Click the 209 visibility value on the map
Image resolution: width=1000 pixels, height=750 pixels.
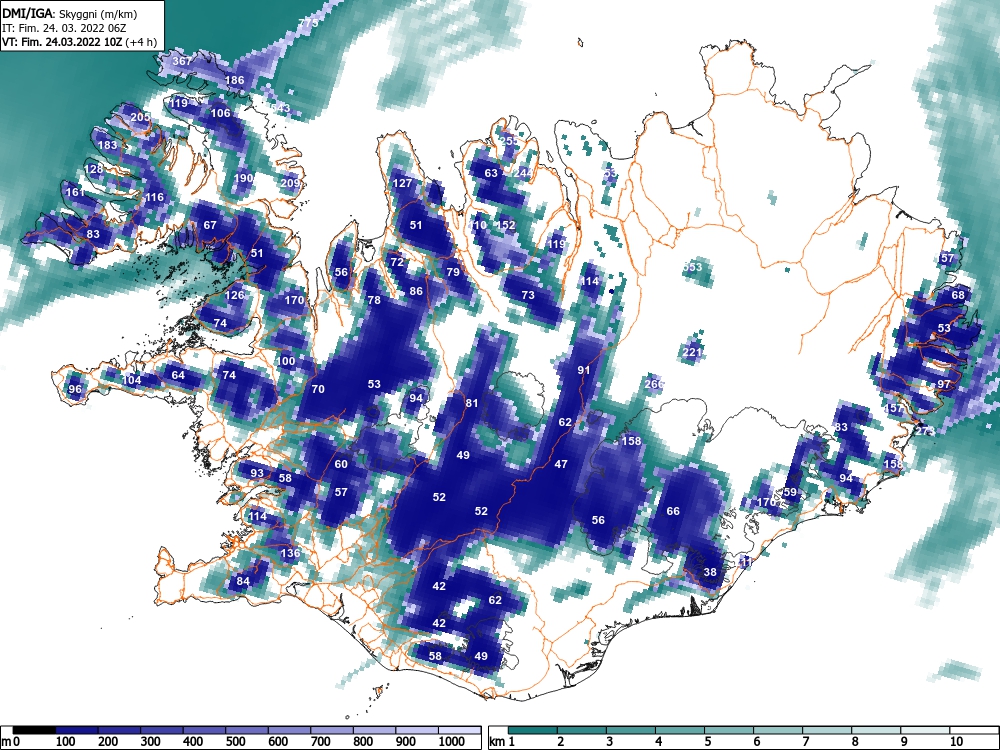(290, 184)
